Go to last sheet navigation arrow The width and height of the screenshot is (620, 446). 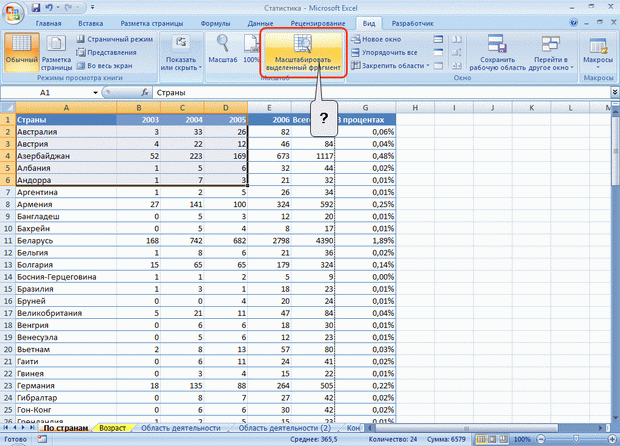32,428
